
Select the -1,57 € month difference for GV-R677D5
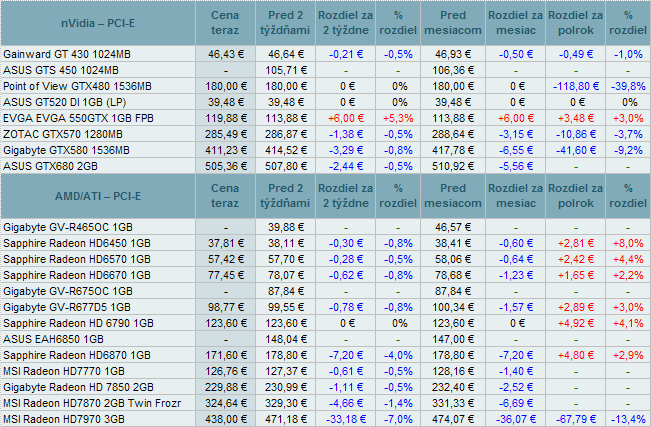(x=516, y=307)
